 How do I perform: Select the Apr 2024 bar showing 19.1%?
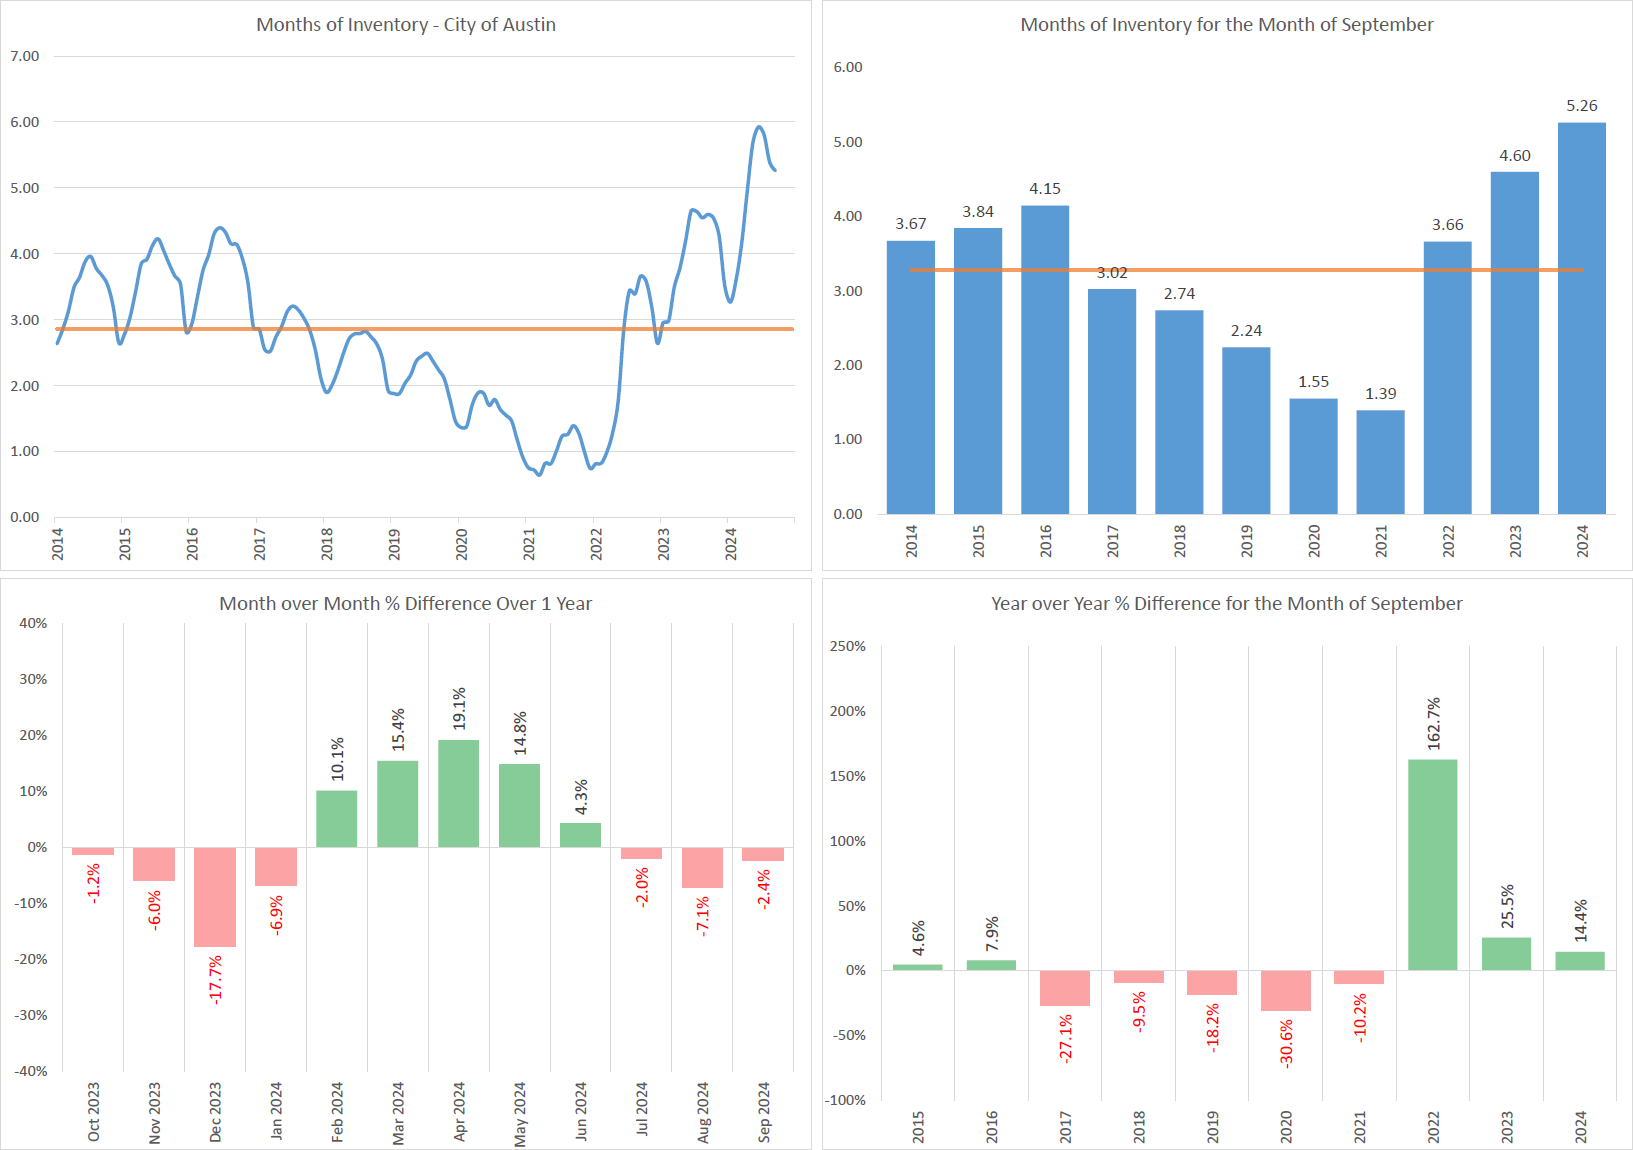(458, 794)
